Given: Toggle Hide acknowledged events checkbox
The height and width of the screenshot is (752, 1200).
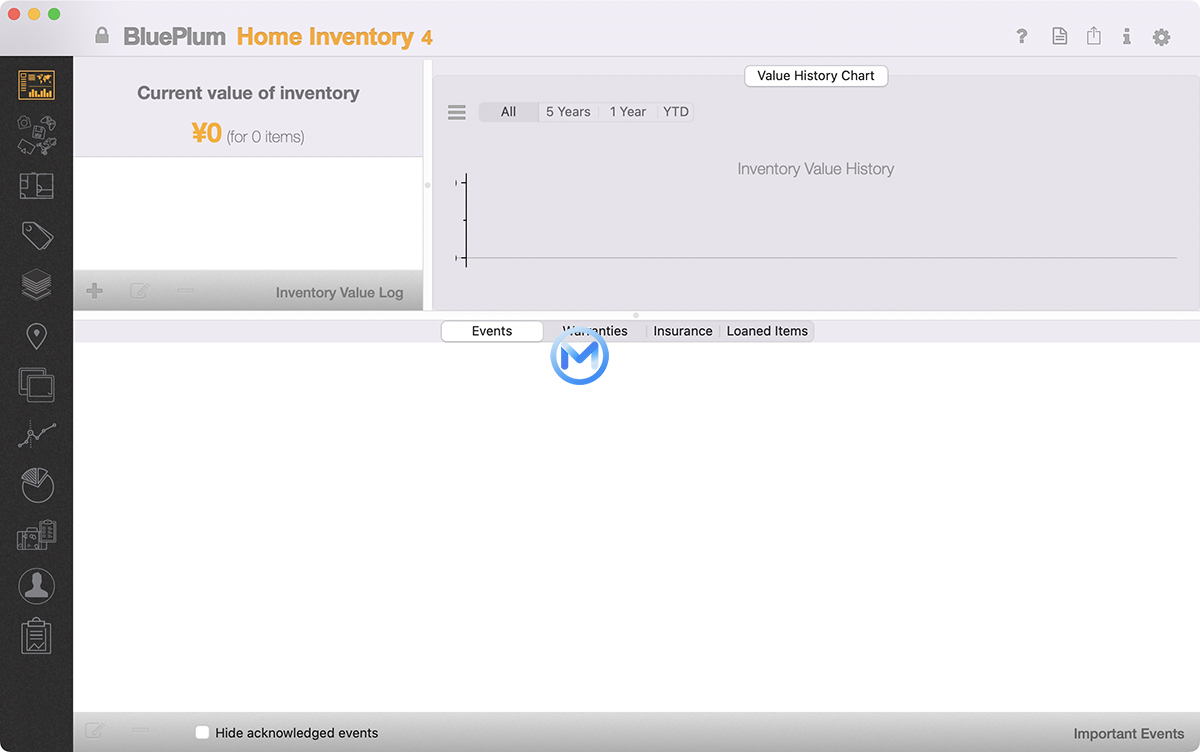Looking at the screenshot, I should [x=202, y=733].
